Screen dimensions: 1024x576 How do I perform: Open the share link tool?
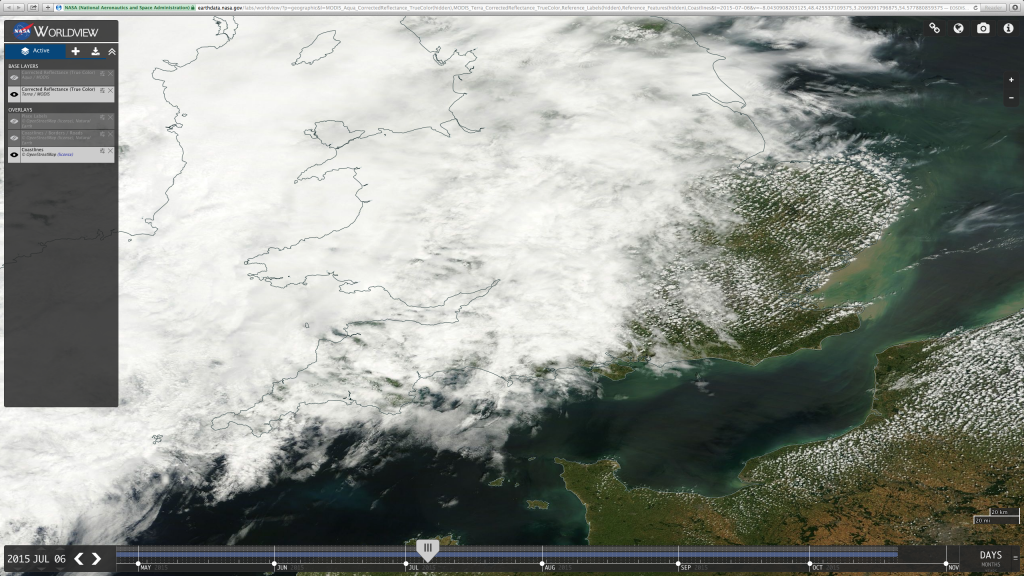click(x=935, y=28)
